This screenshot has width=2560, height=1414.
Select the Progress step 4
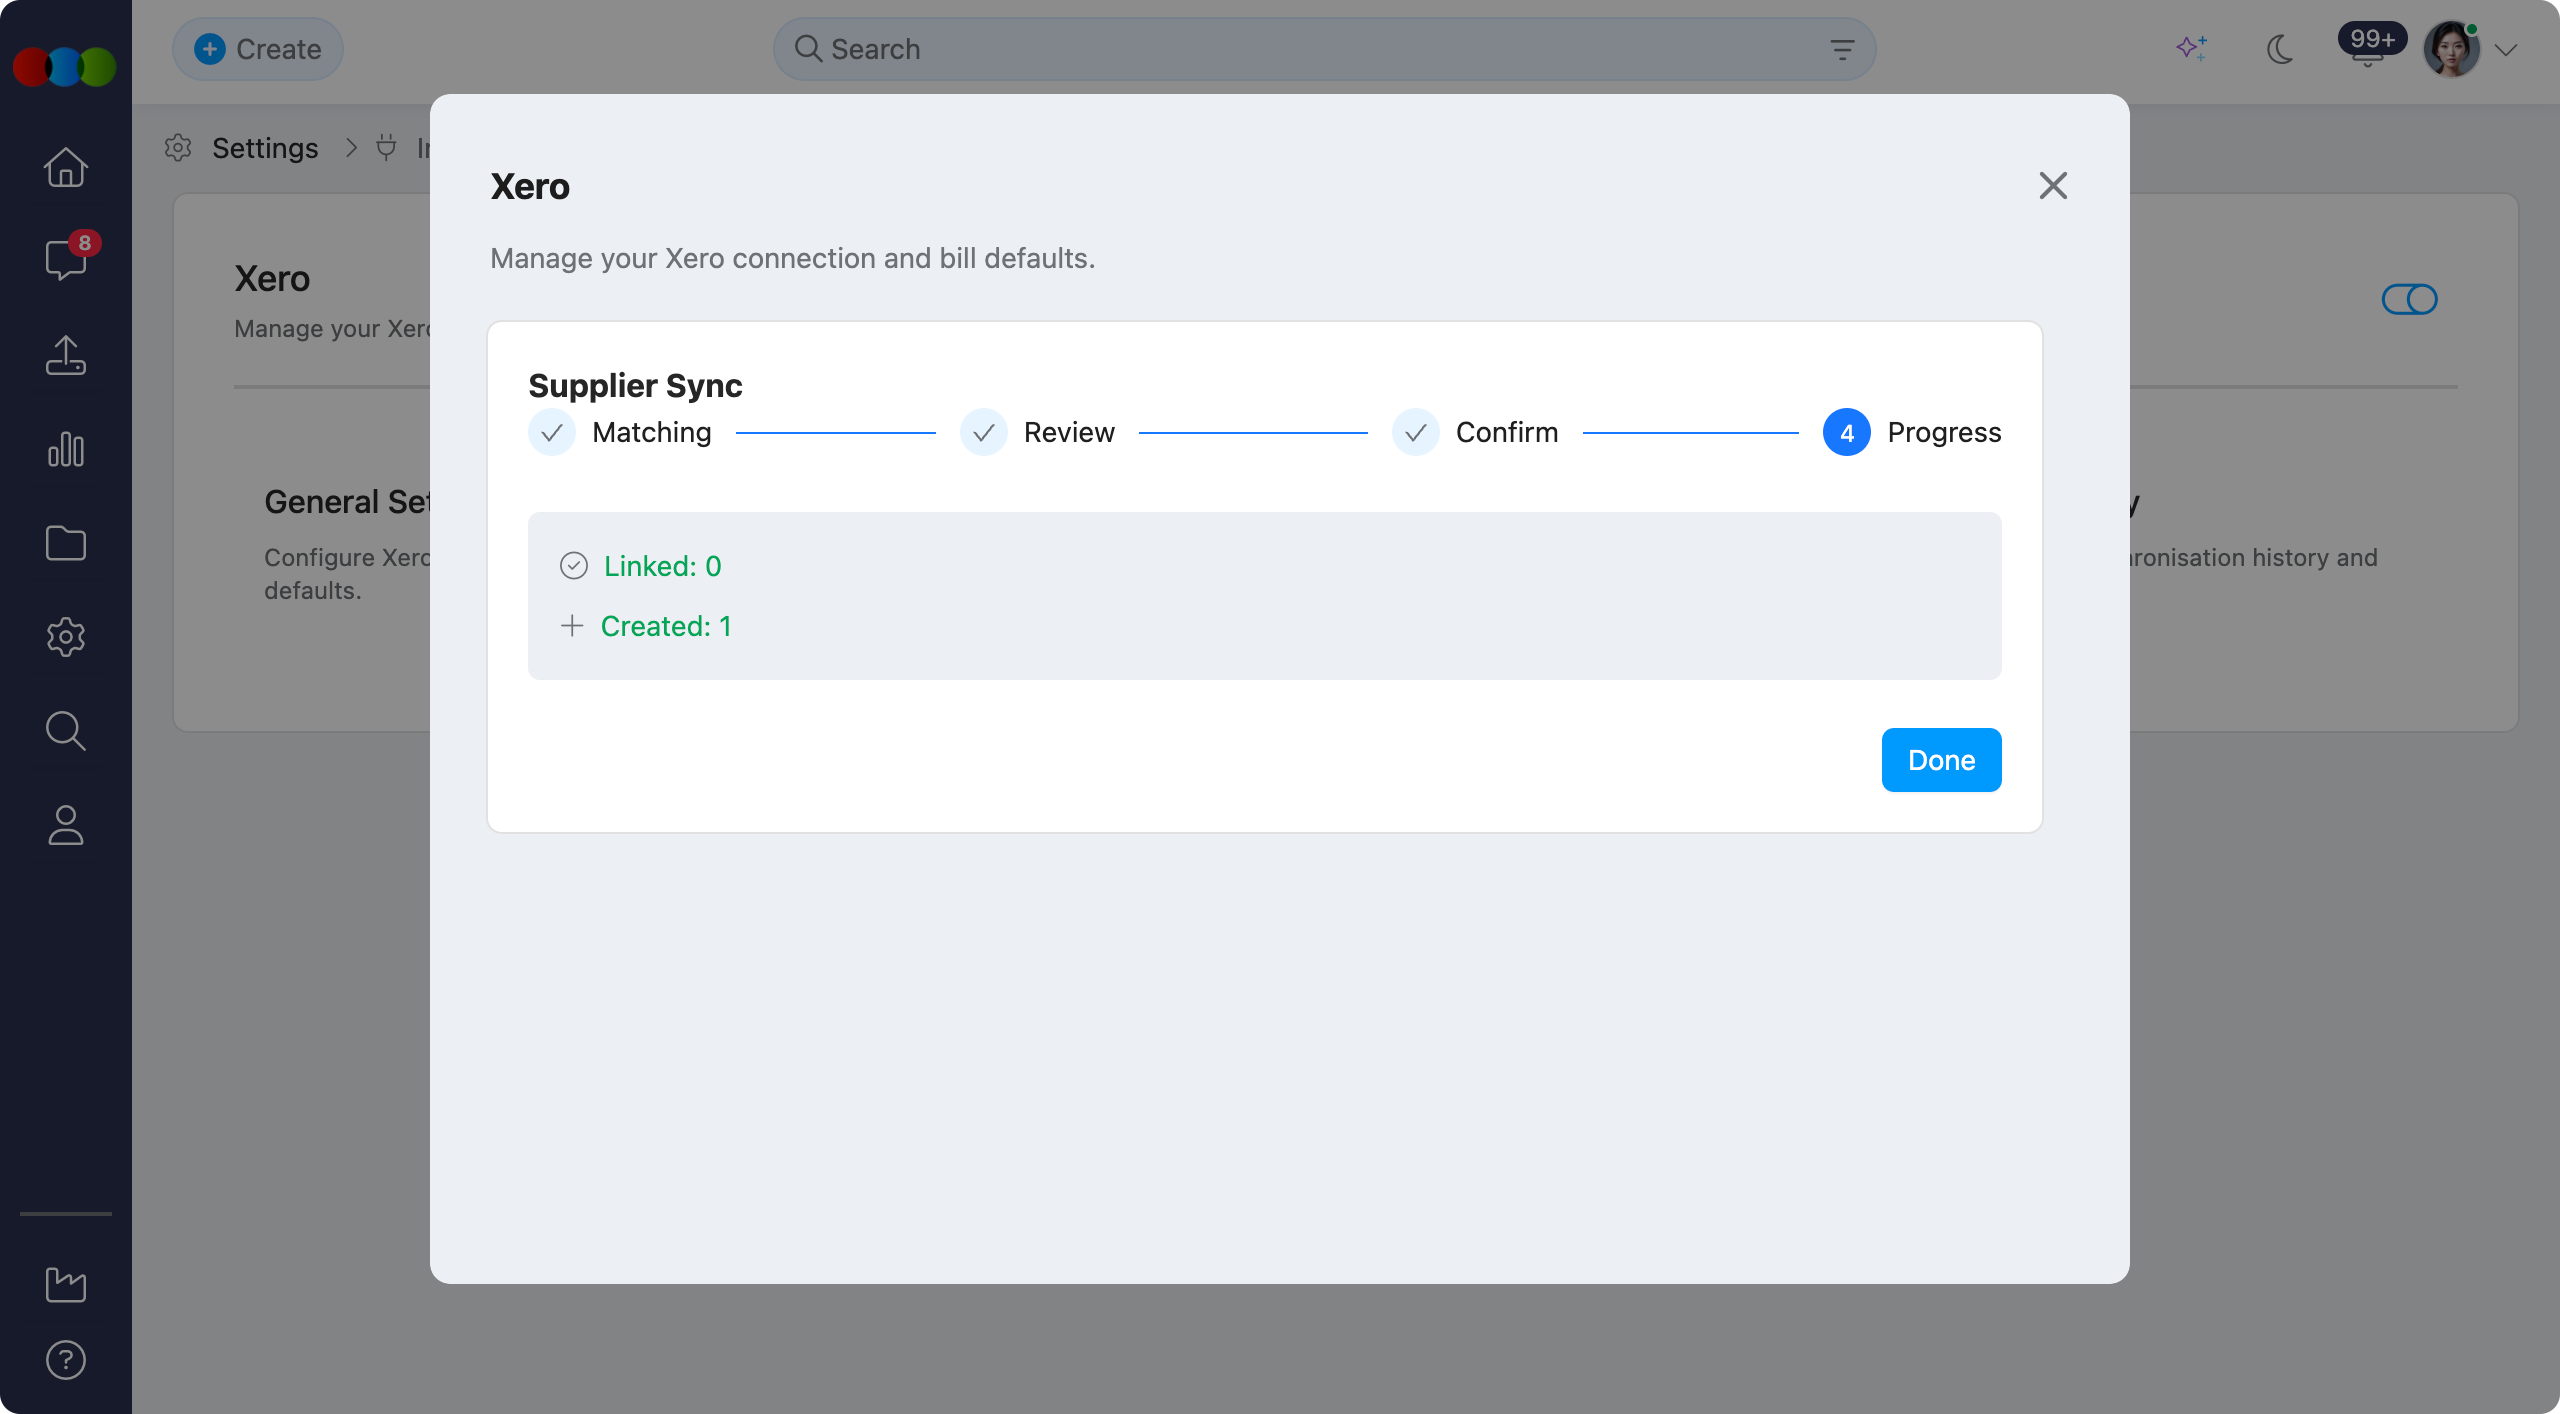[1912, 432]
